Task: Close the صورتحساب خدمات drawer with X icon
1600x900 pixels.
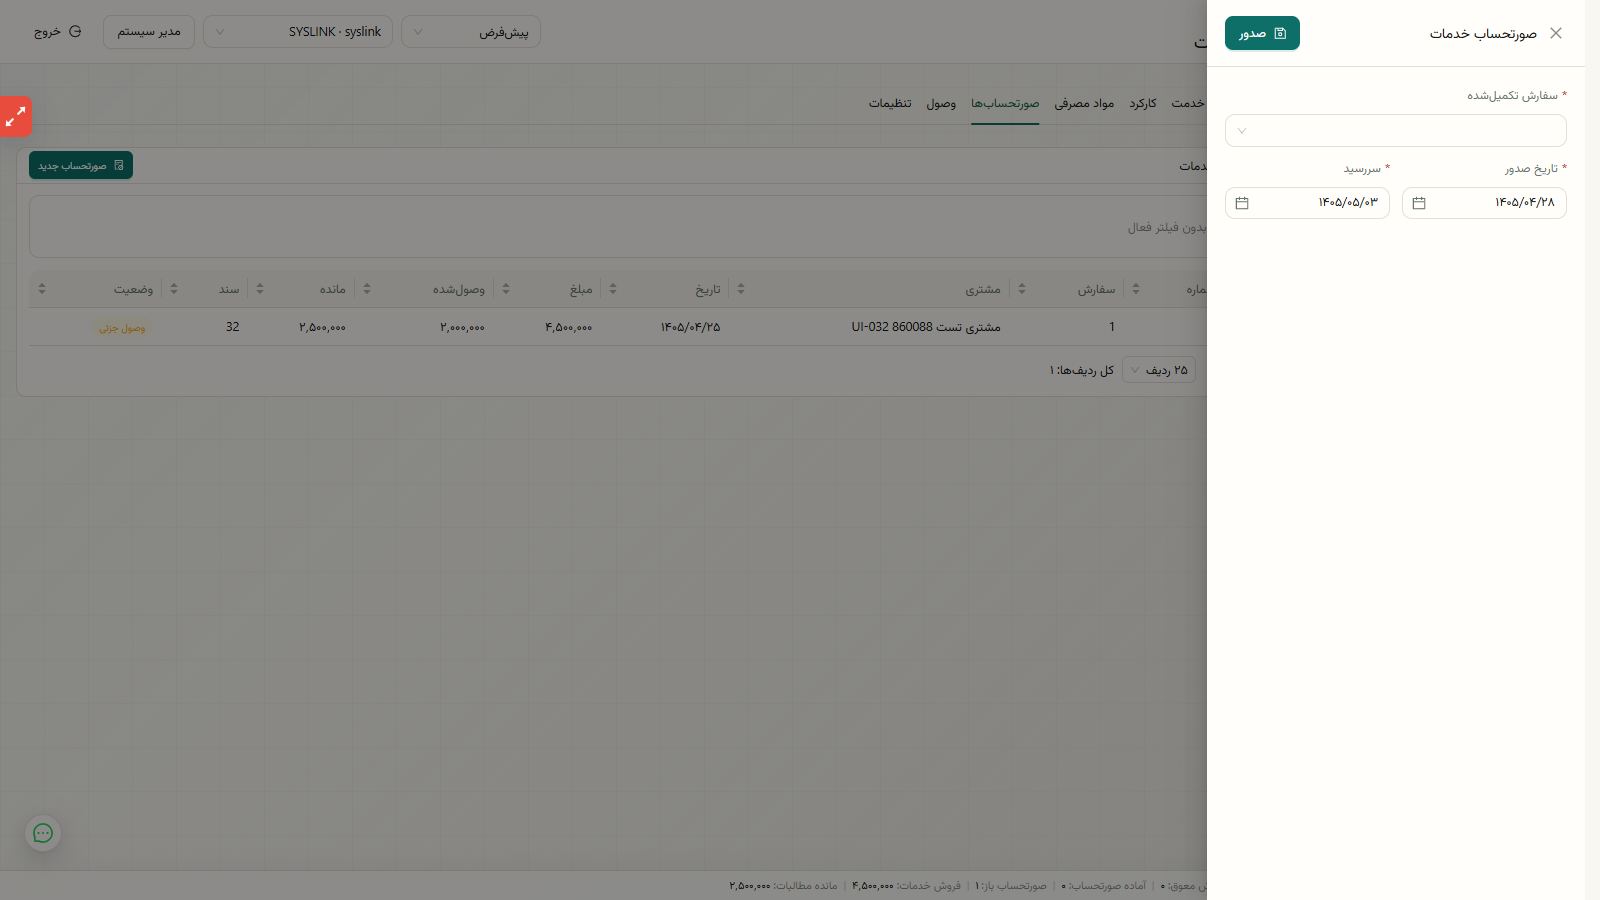Action: (1556, 33)
